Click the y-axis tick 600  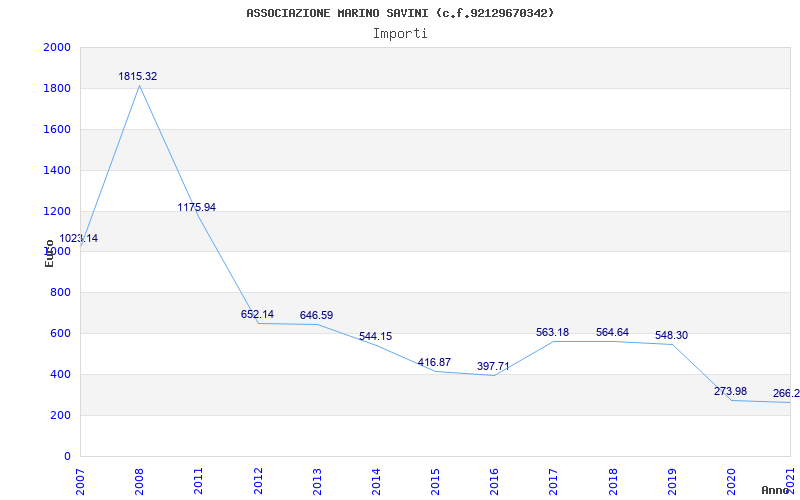(x=60, y=334)
